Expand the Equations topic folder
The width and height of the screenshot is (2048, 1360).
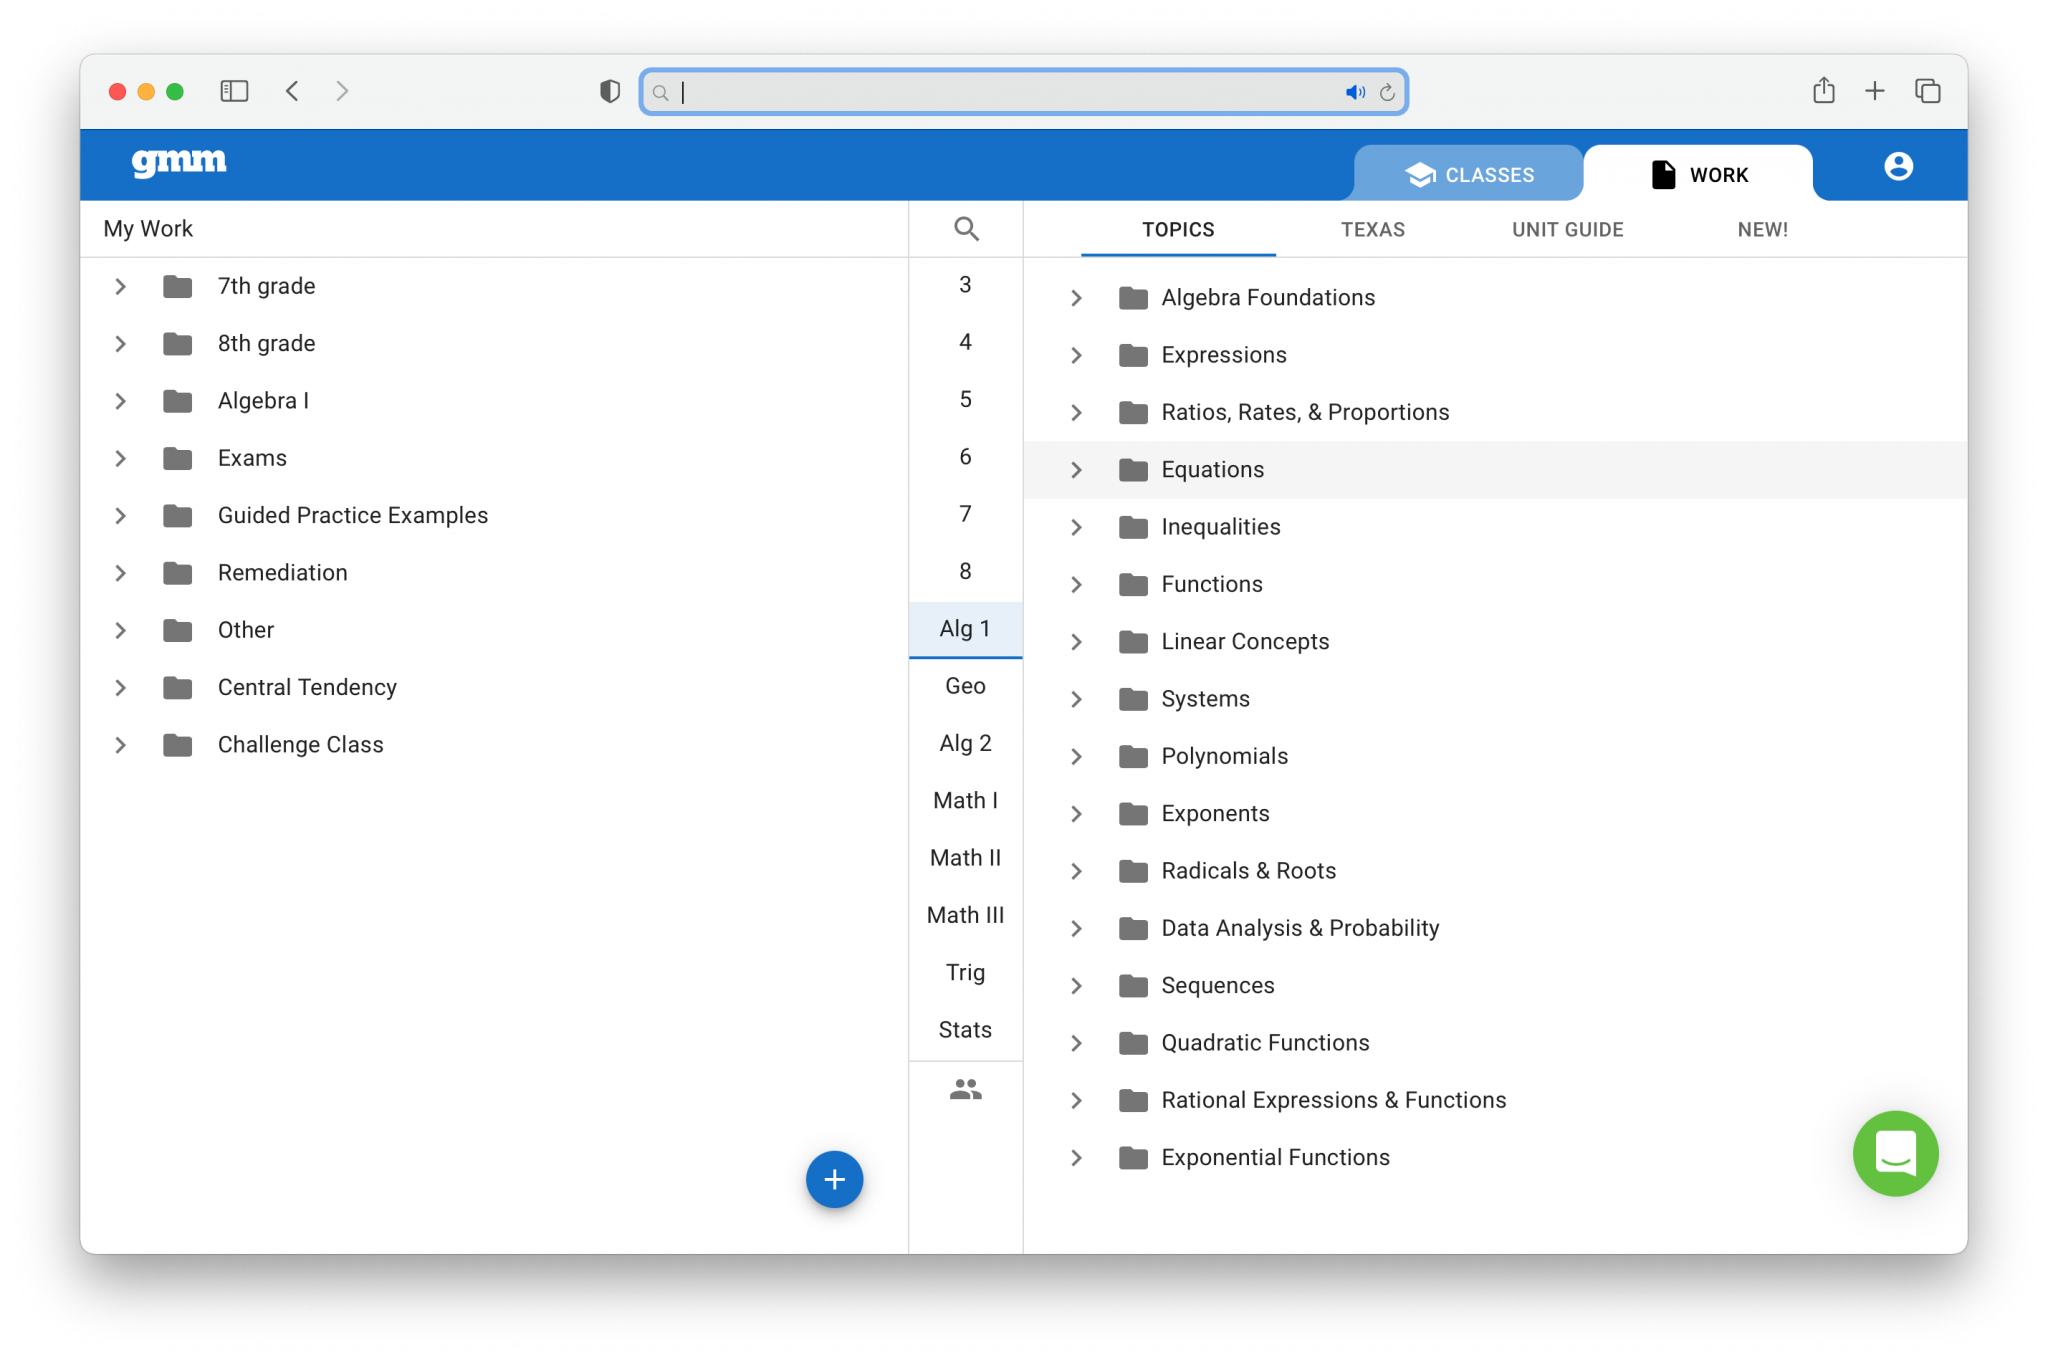point(1076,470)
